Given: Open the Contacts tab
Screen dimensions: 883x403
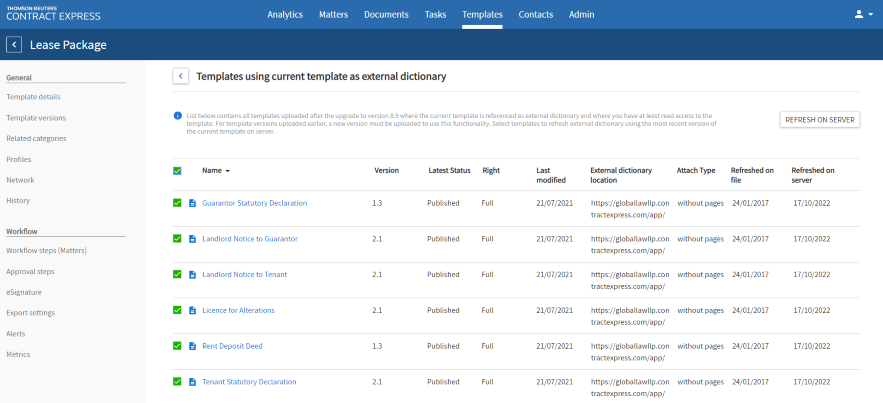Looking at the screenshot, I should pyautogui.click(x=536, y=15).
